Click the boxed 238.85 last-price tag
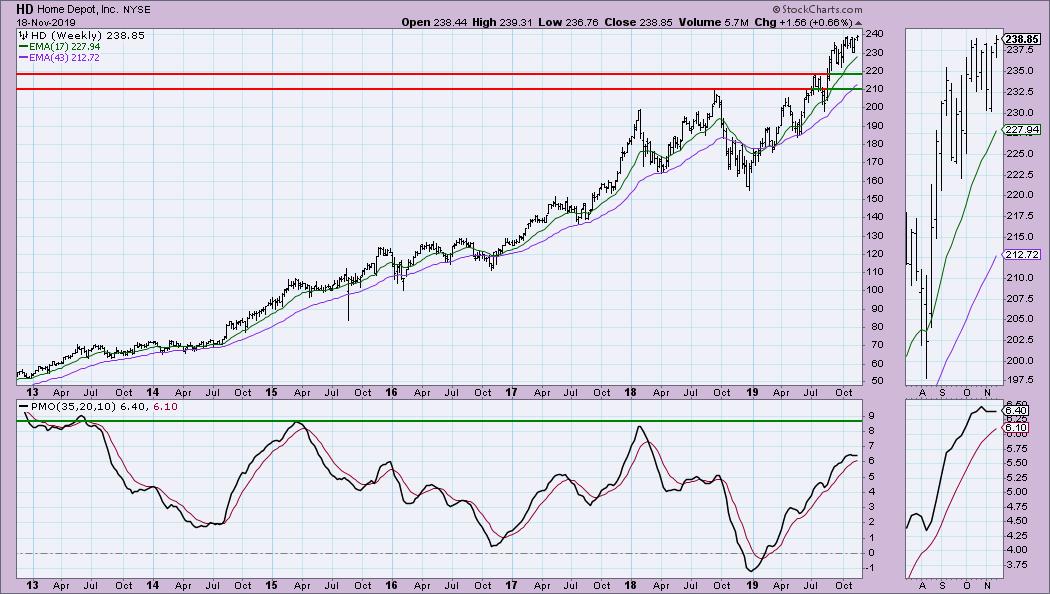Viewport: 1050px width, 594px height. [1023, 39]
